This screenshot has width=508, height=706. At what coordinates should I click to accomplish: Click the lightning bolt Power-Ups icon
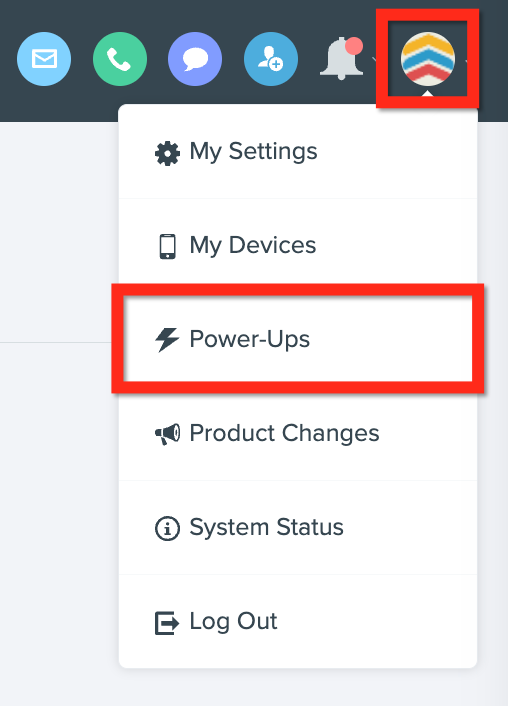167,339
